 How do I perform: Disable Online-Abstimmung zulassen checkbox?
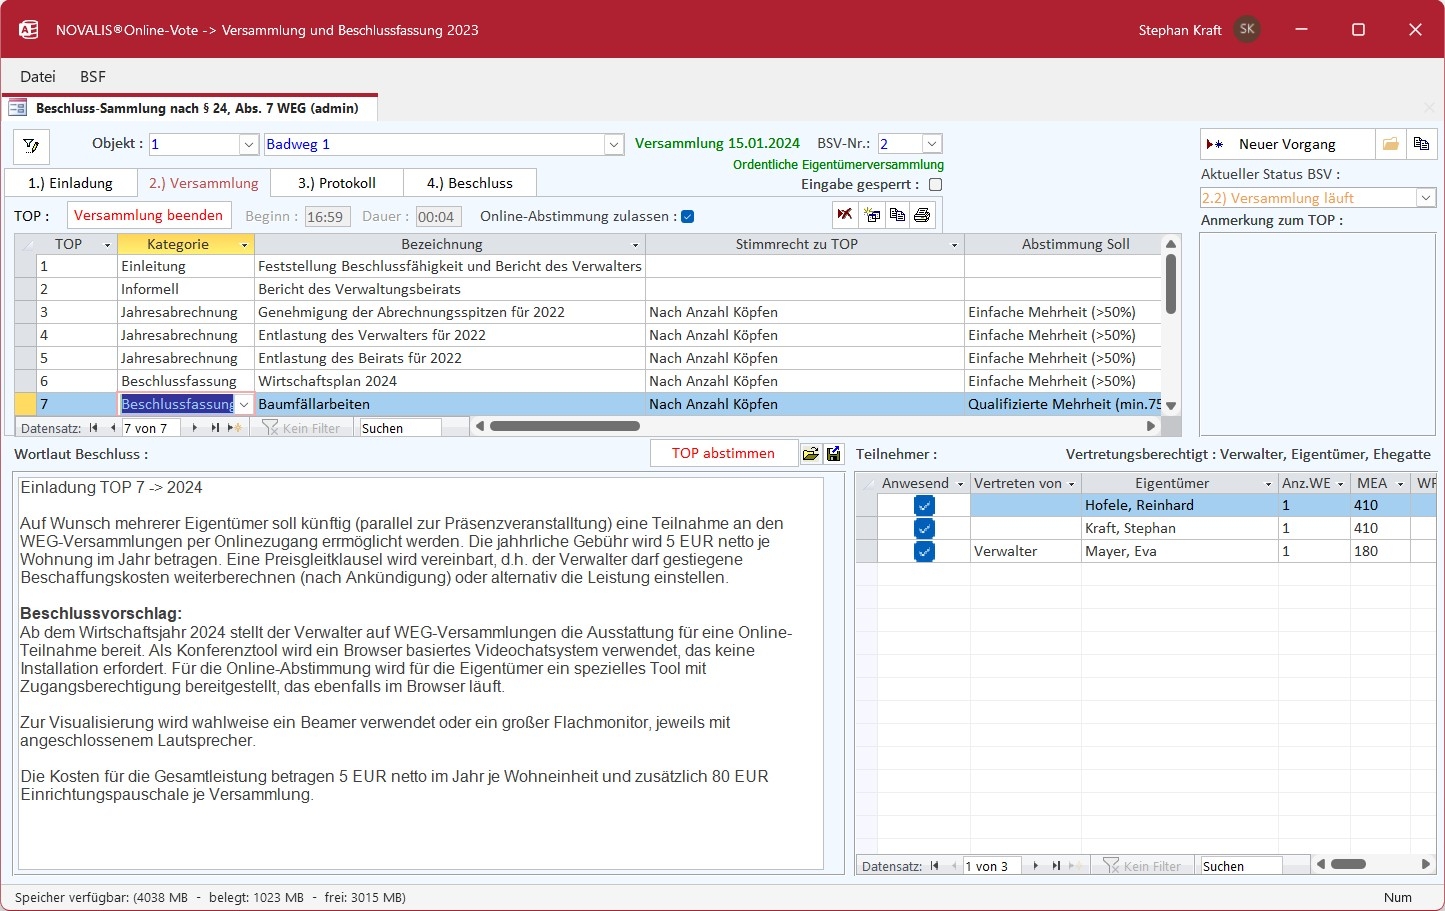pyautogui.click(x=688, y=216)
